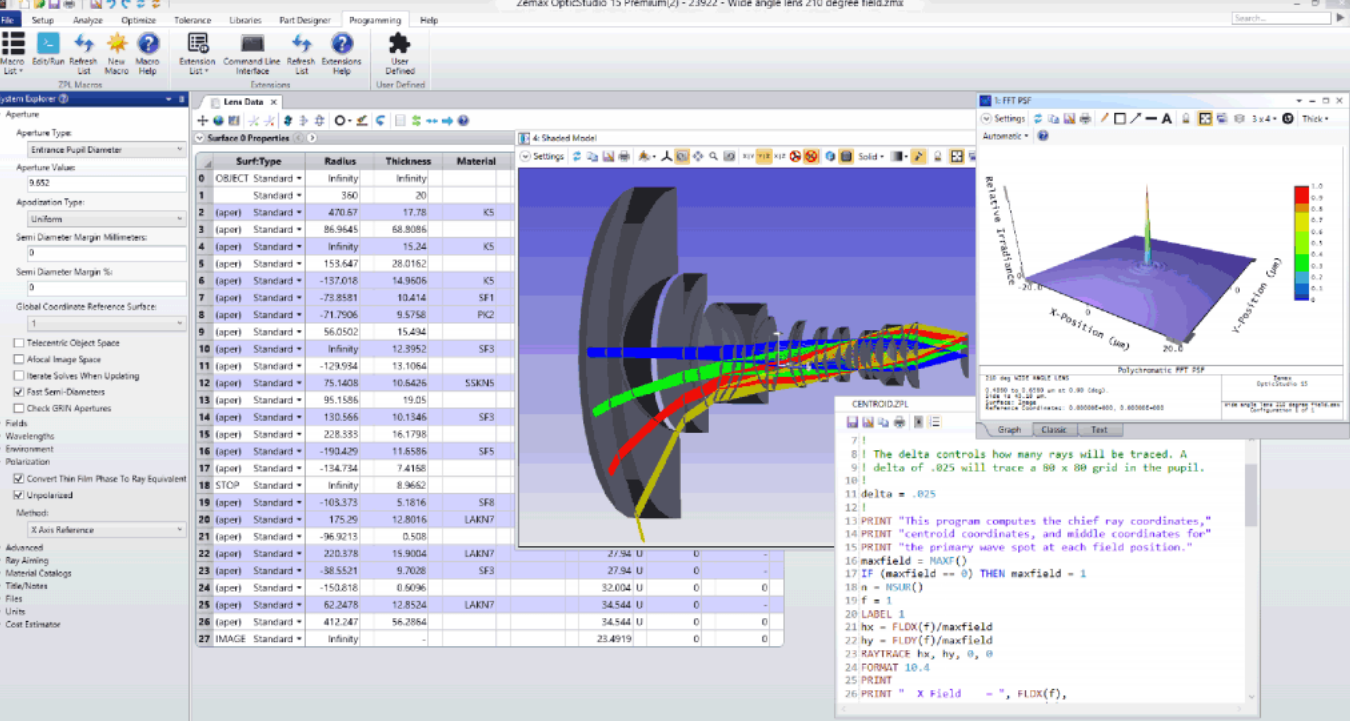Create a New Macro
The image size is (1350, 721).
coord(117,52)
